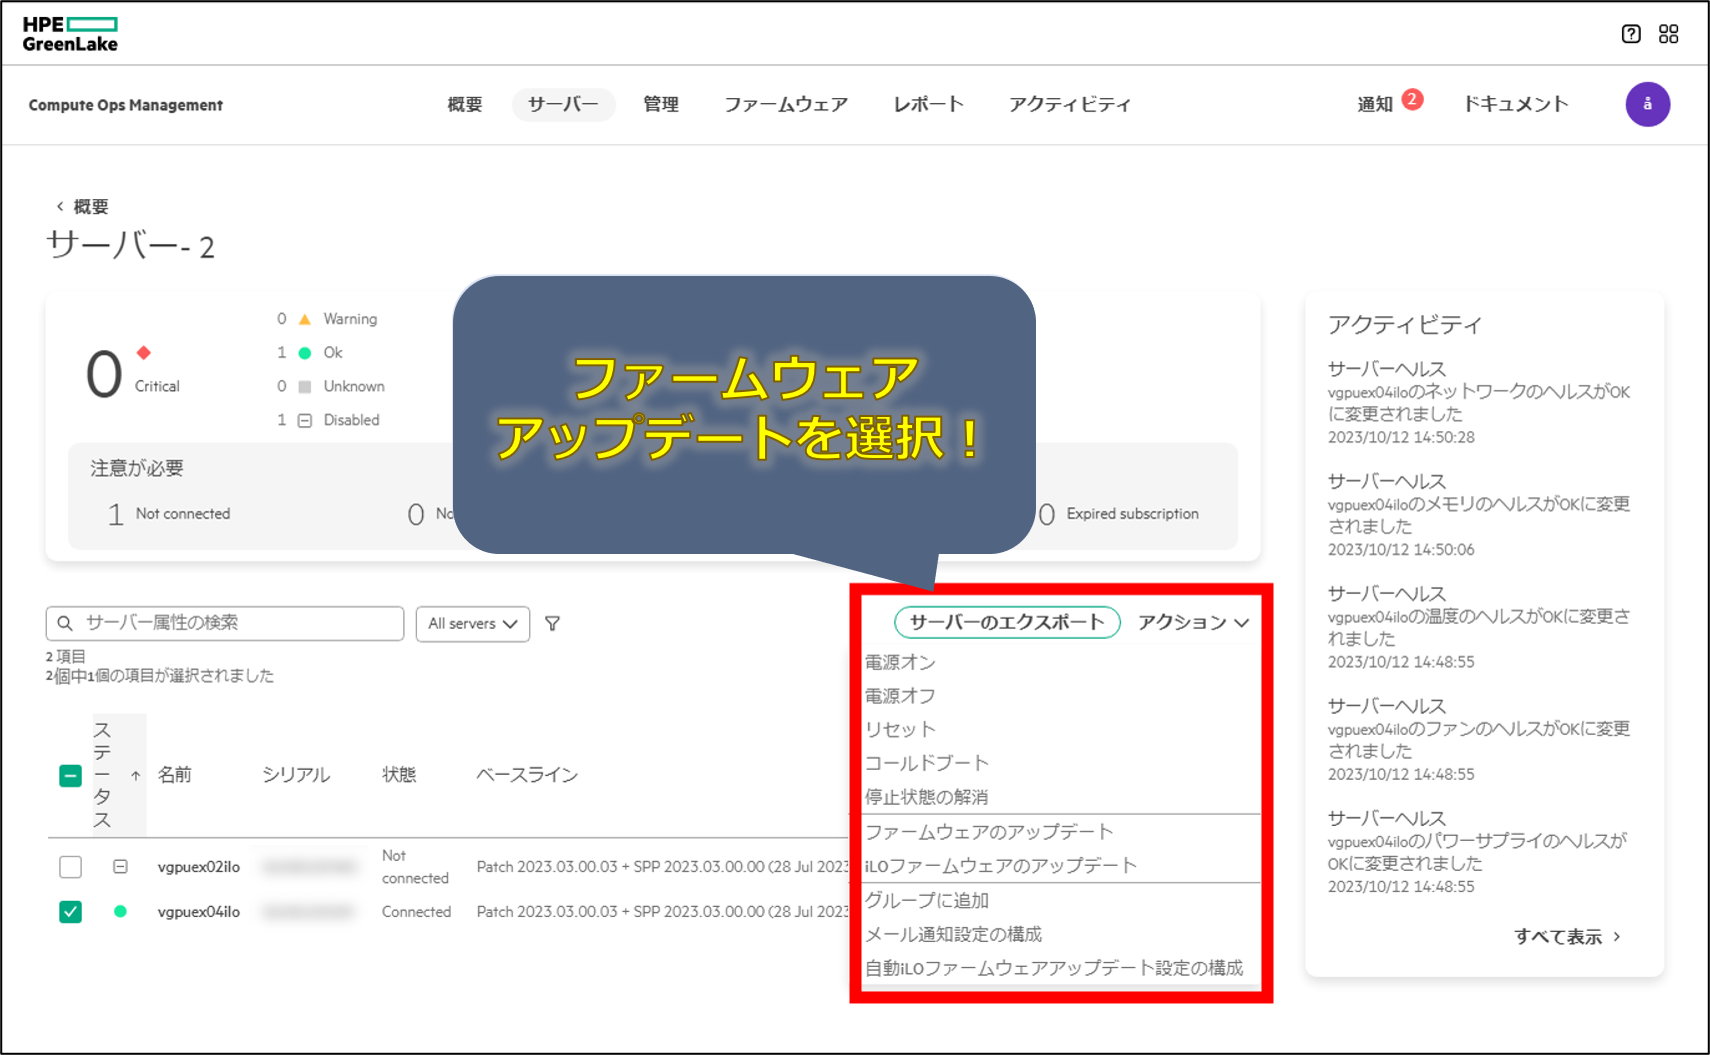Switch to the ファームウェア tab

(x=786, y=104)
